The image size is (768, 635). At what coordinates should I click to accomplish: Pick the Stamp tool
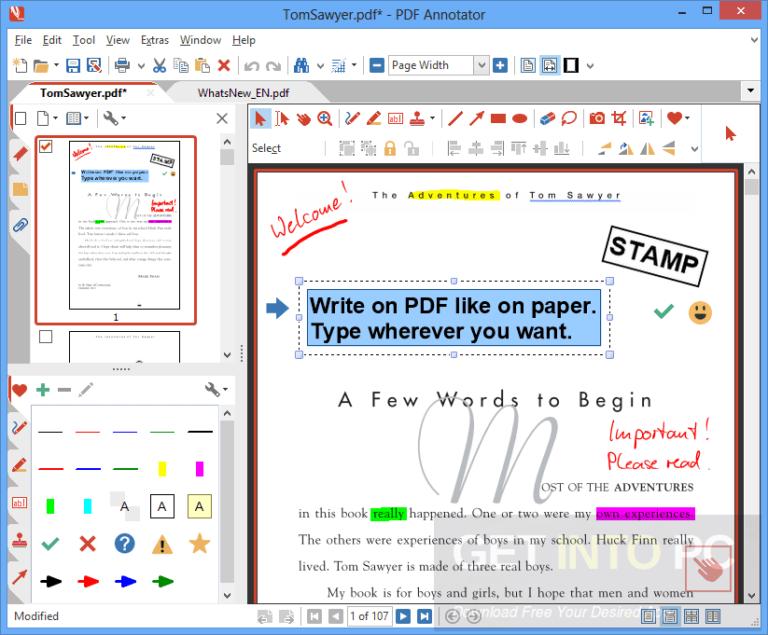[x=417, y=119]
